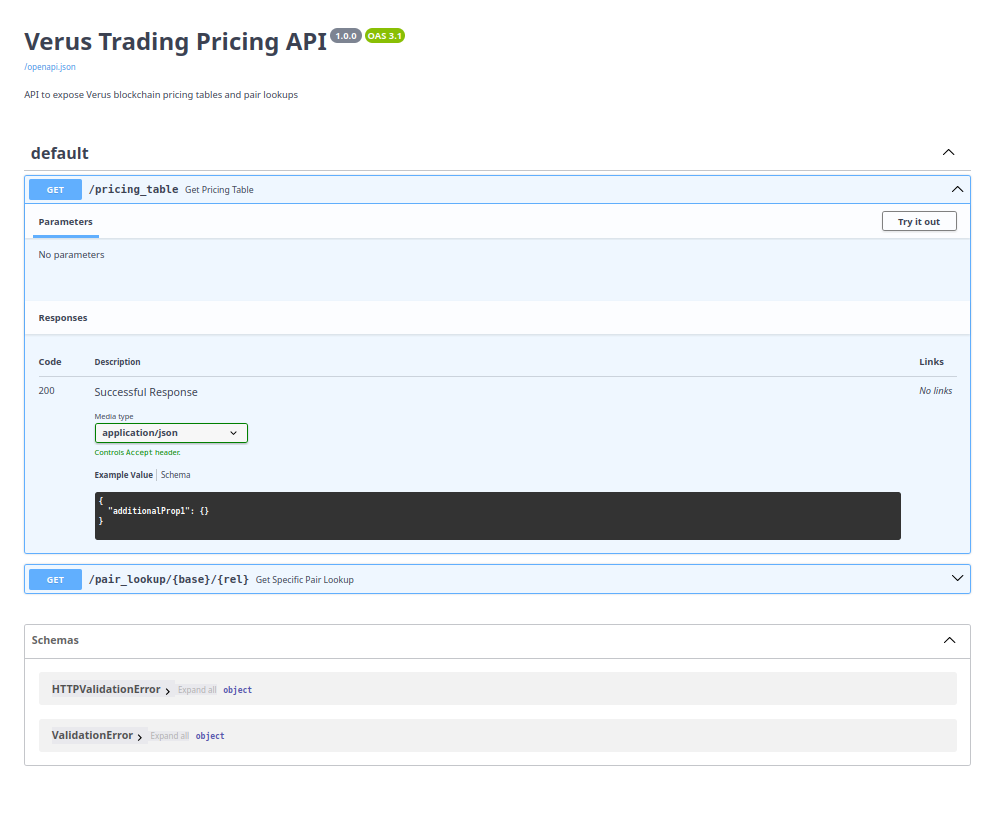Screen dimensions: 1007x836
Task: Click the example JSON response body
Action: tap(497, 515)
